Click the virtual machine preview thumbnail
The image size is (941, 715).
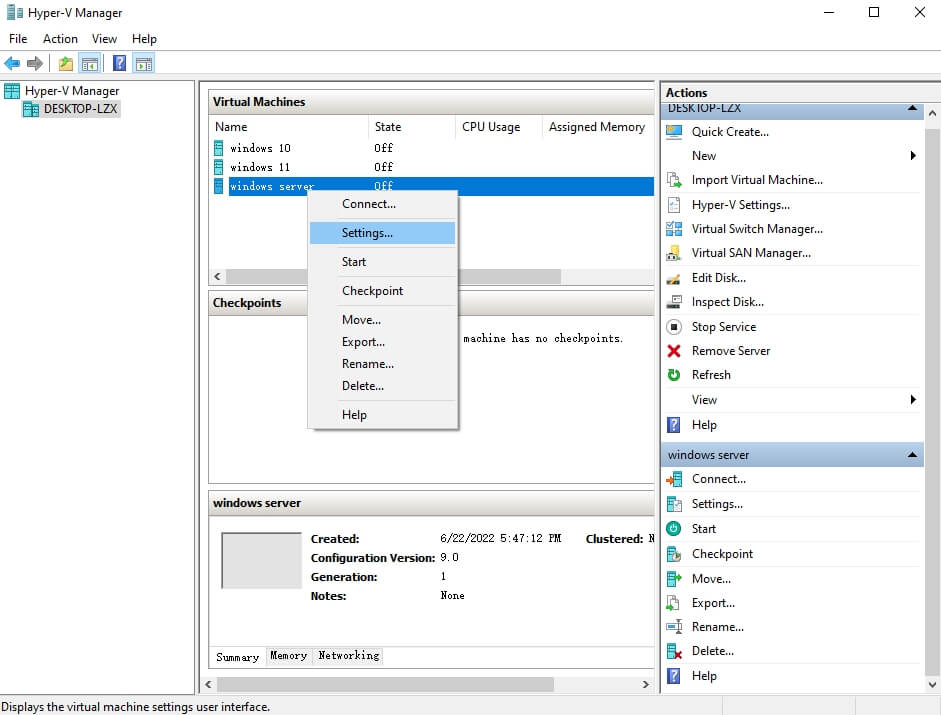262,560
